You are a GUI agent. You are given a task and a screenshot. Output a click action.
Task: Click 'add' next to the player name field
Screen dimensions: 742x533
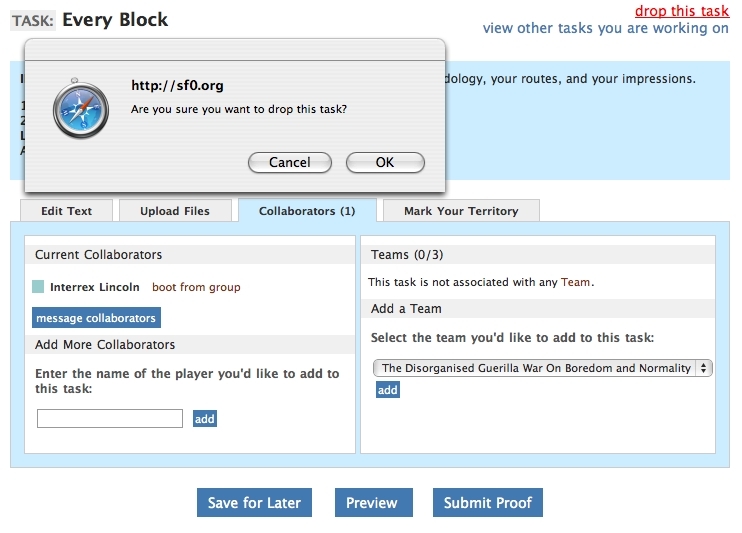205,419
